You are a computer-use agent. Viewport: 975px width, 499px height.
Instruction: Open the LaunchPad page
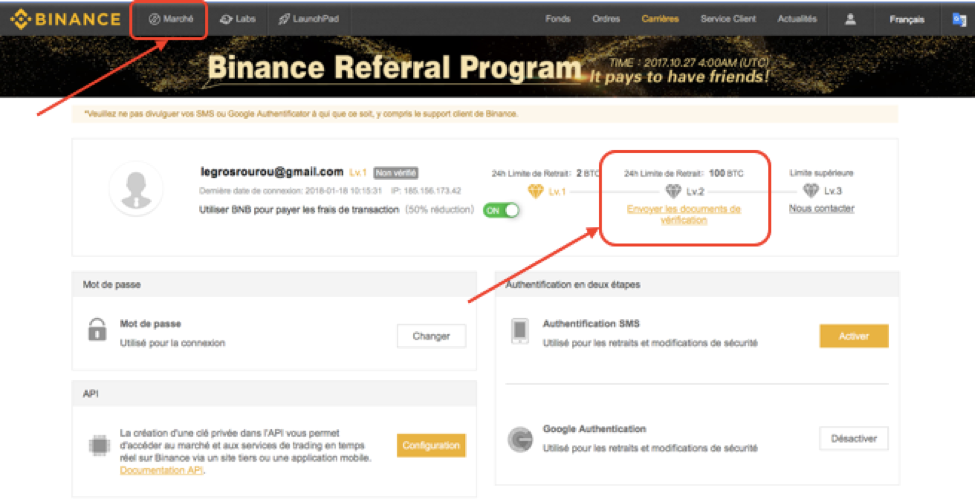tap(308, 19)
